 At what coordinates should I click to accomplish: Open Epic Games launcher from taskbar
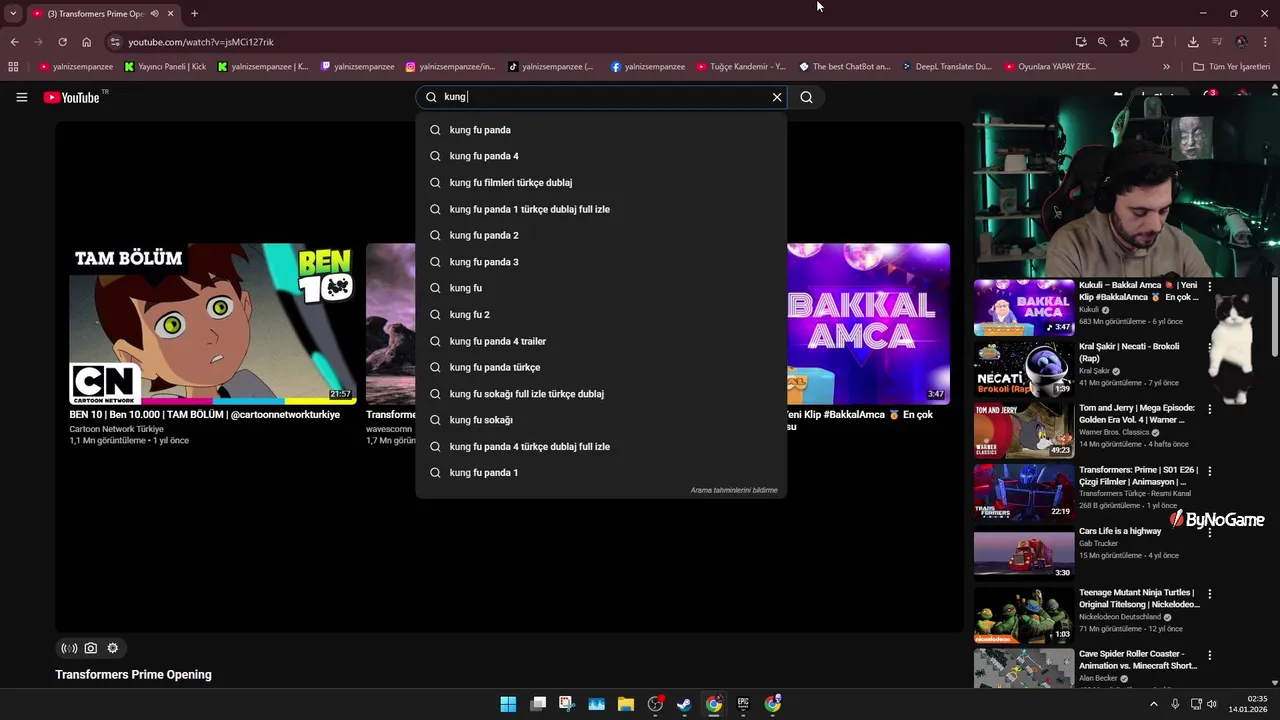tap(743, 704)
